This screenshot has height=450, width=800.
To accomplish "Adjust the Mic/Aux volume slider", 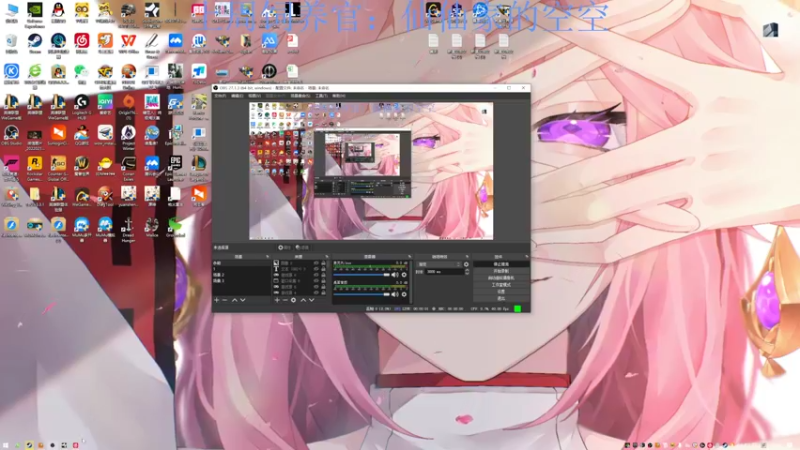I will click(361, 275).
